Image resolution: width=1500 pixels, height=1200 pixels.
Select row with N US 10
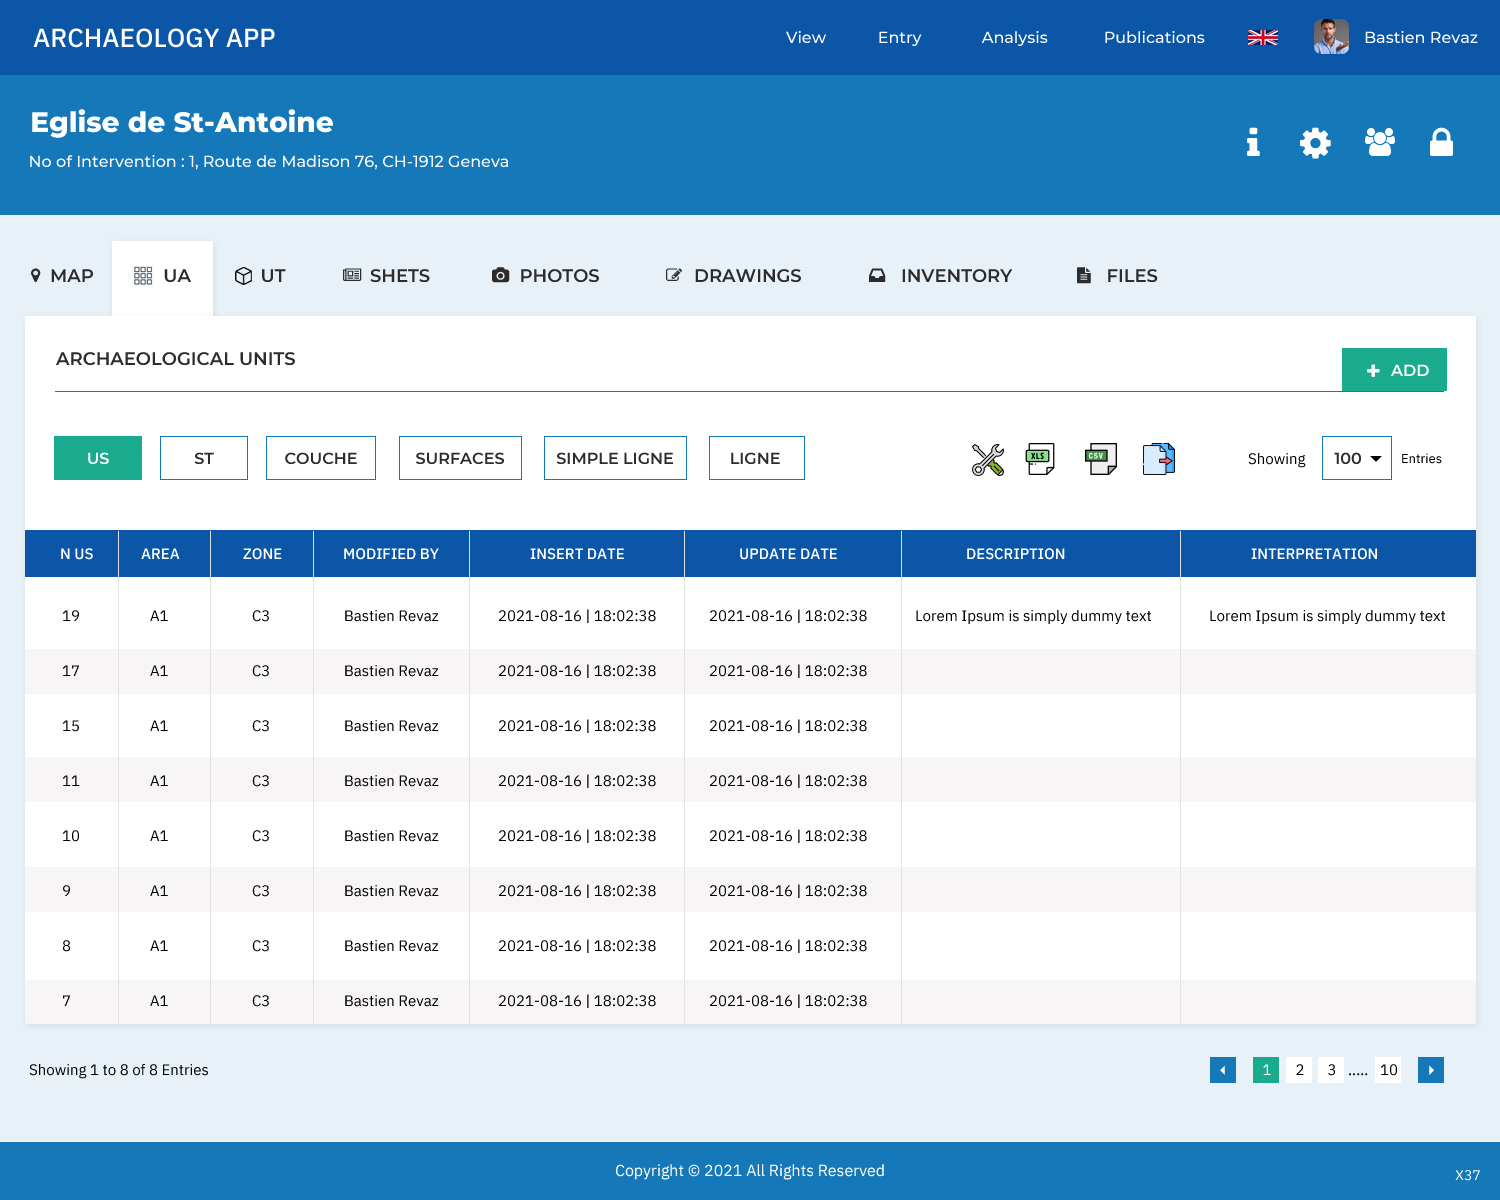[750, 836]
